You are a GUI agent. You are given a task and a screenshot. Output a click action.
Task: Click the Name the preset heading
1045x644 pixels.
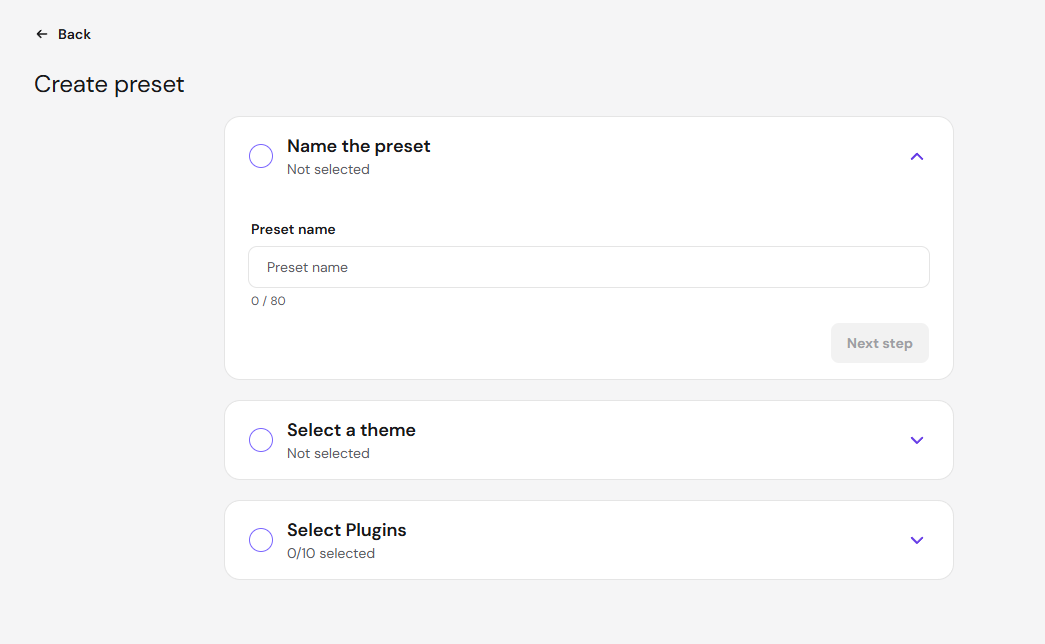point(359,146)
